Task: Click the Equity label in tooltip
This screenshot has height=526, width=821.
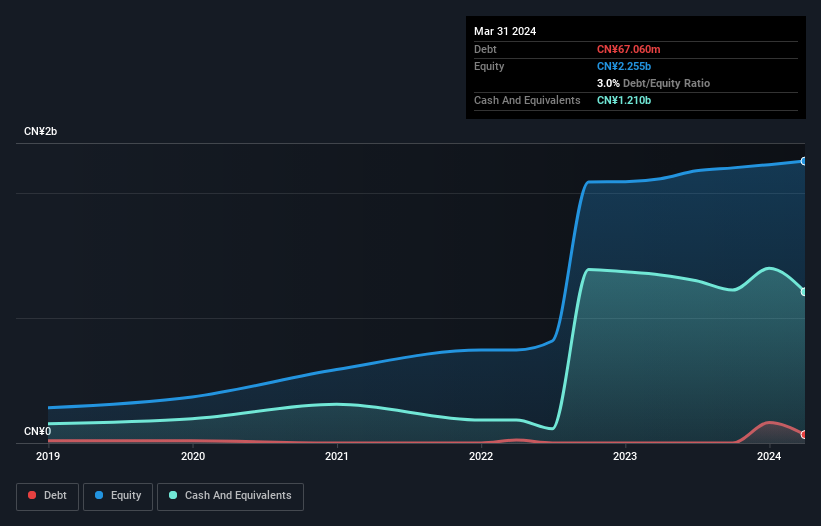Action: click(x=489, y=66)
